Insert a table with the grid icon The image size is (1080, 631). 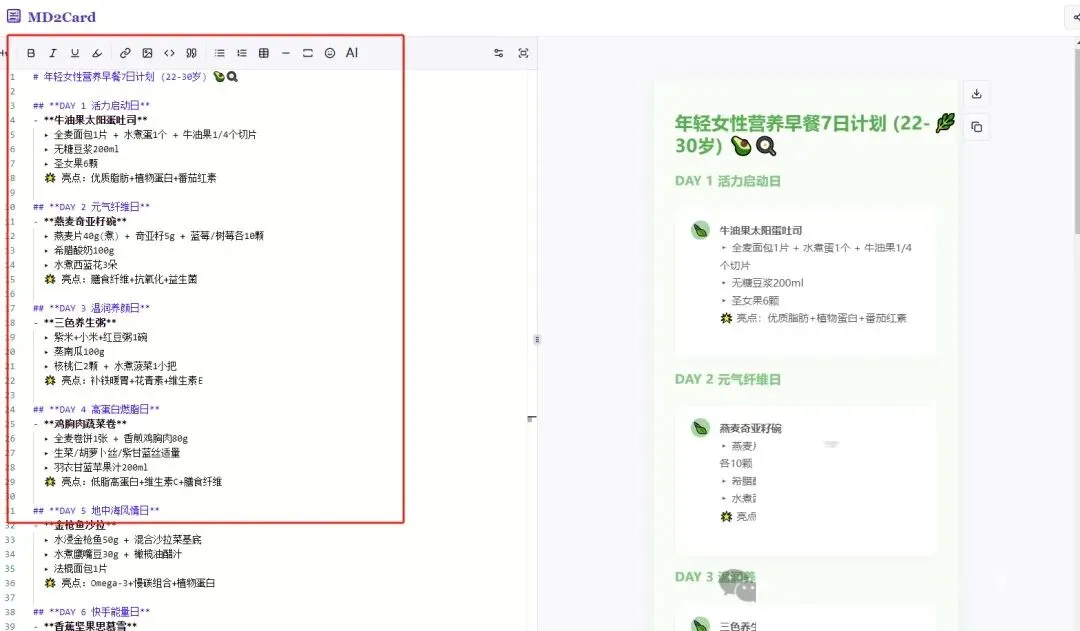tap(264, 53)
